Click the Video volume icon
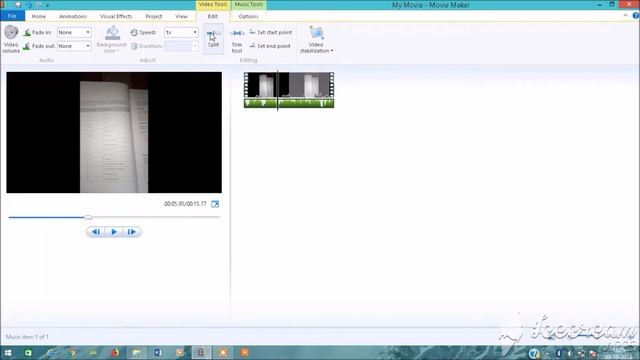640x360 pixels. tap(11, 32)
